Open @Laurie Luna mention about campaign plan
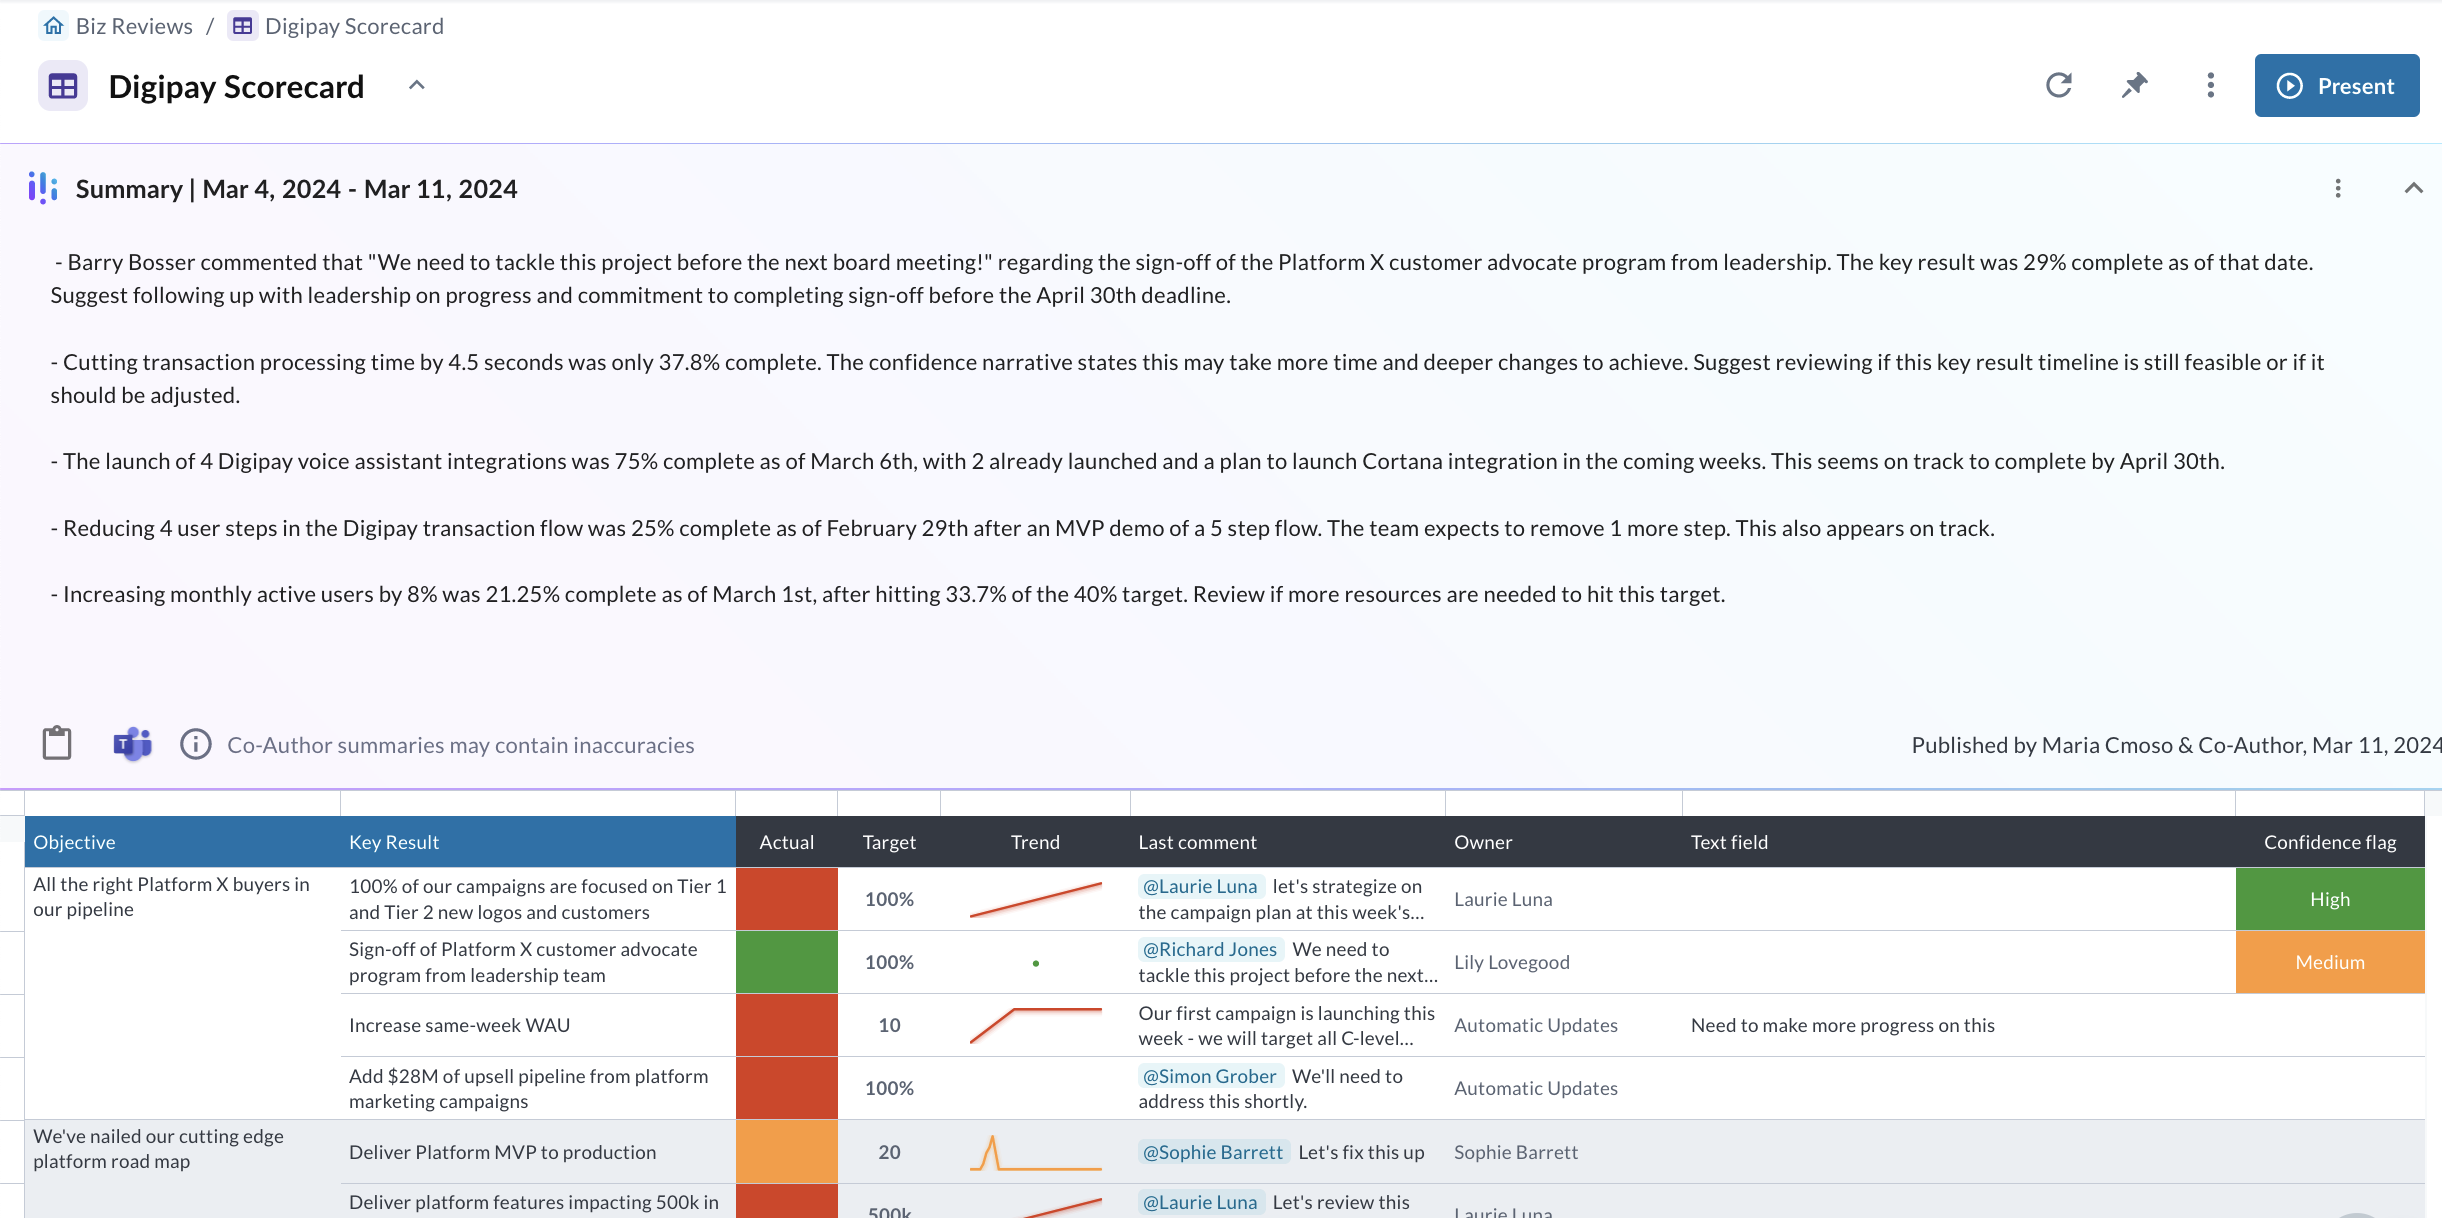Viewport: 2442px width, 1218px height. (x=1200, y=886)
